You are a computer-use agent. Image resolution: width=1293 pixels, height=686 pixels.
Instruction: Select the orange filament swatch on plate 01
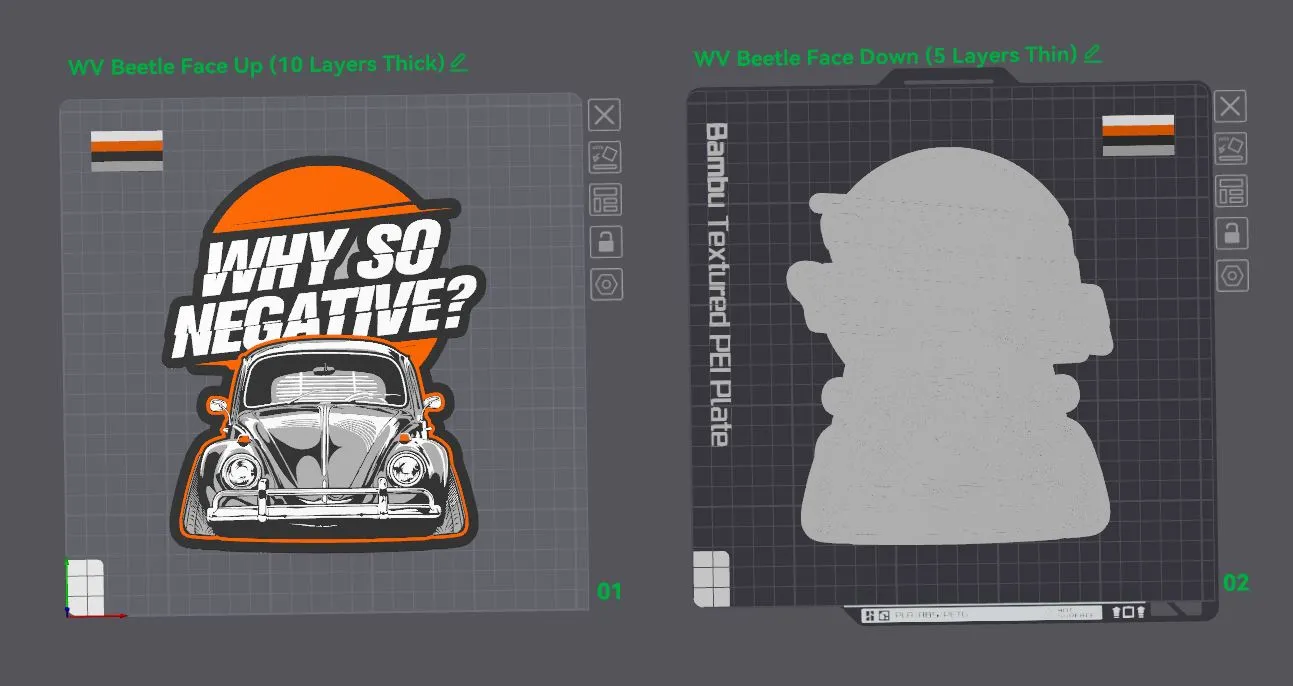click(127, 146)
